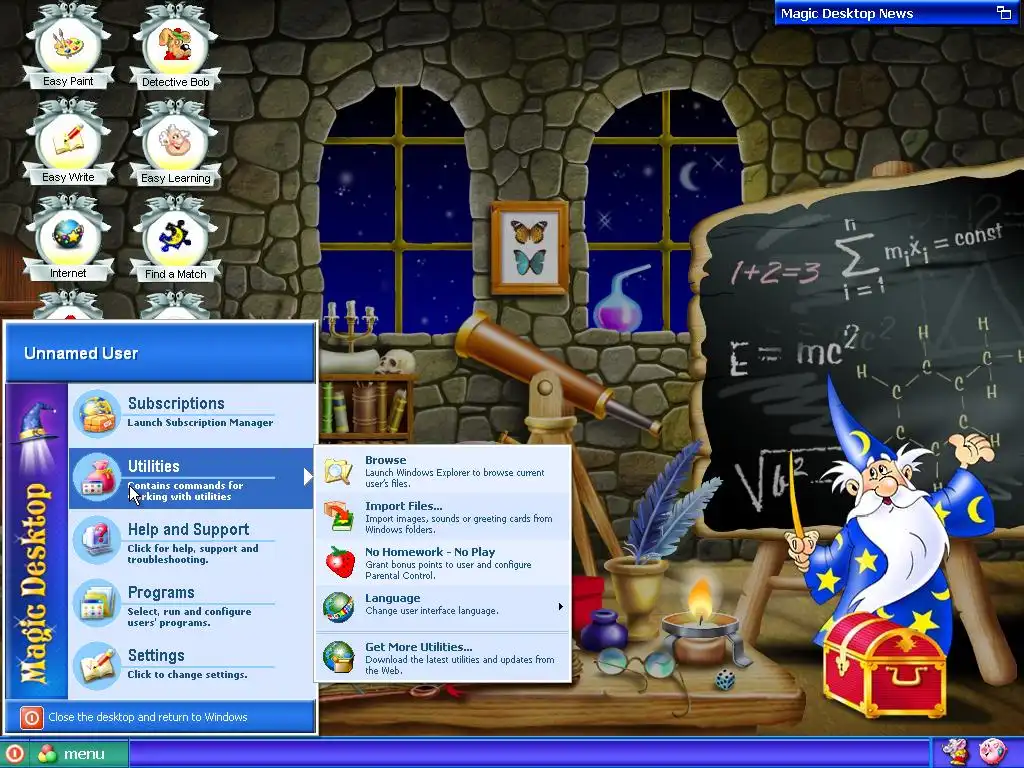Screen dimensions: 1024x768
Task: Click the Utilities bag icon
Action: 97,477
